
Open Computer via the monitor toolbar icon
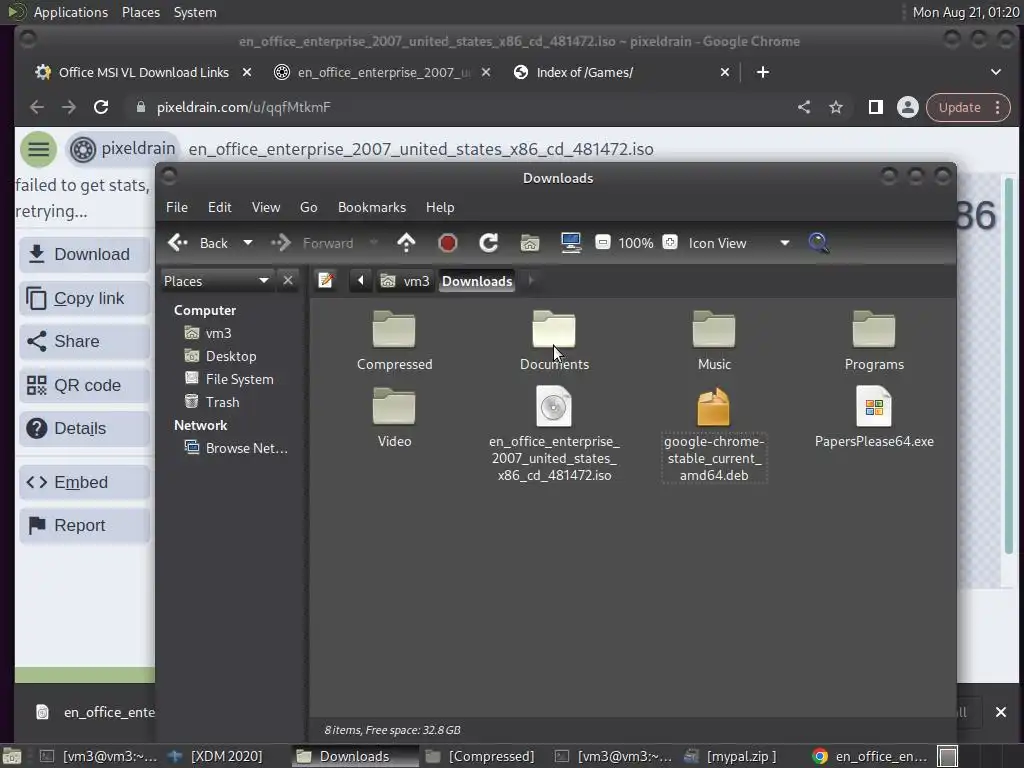point(571,243)
